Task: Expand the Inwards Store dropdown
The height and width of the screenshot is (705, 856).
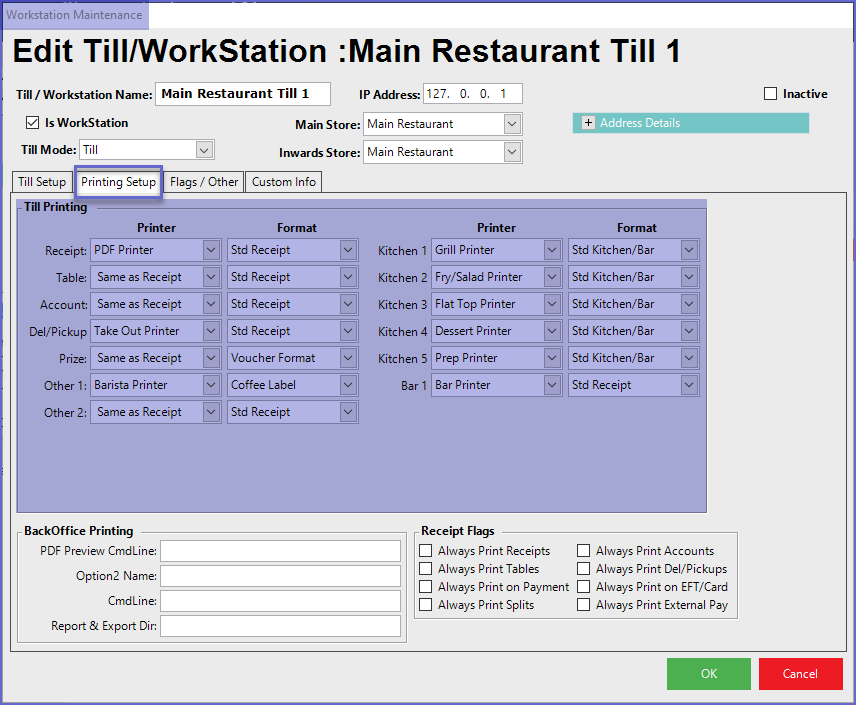Action: (x=512, y=152)
